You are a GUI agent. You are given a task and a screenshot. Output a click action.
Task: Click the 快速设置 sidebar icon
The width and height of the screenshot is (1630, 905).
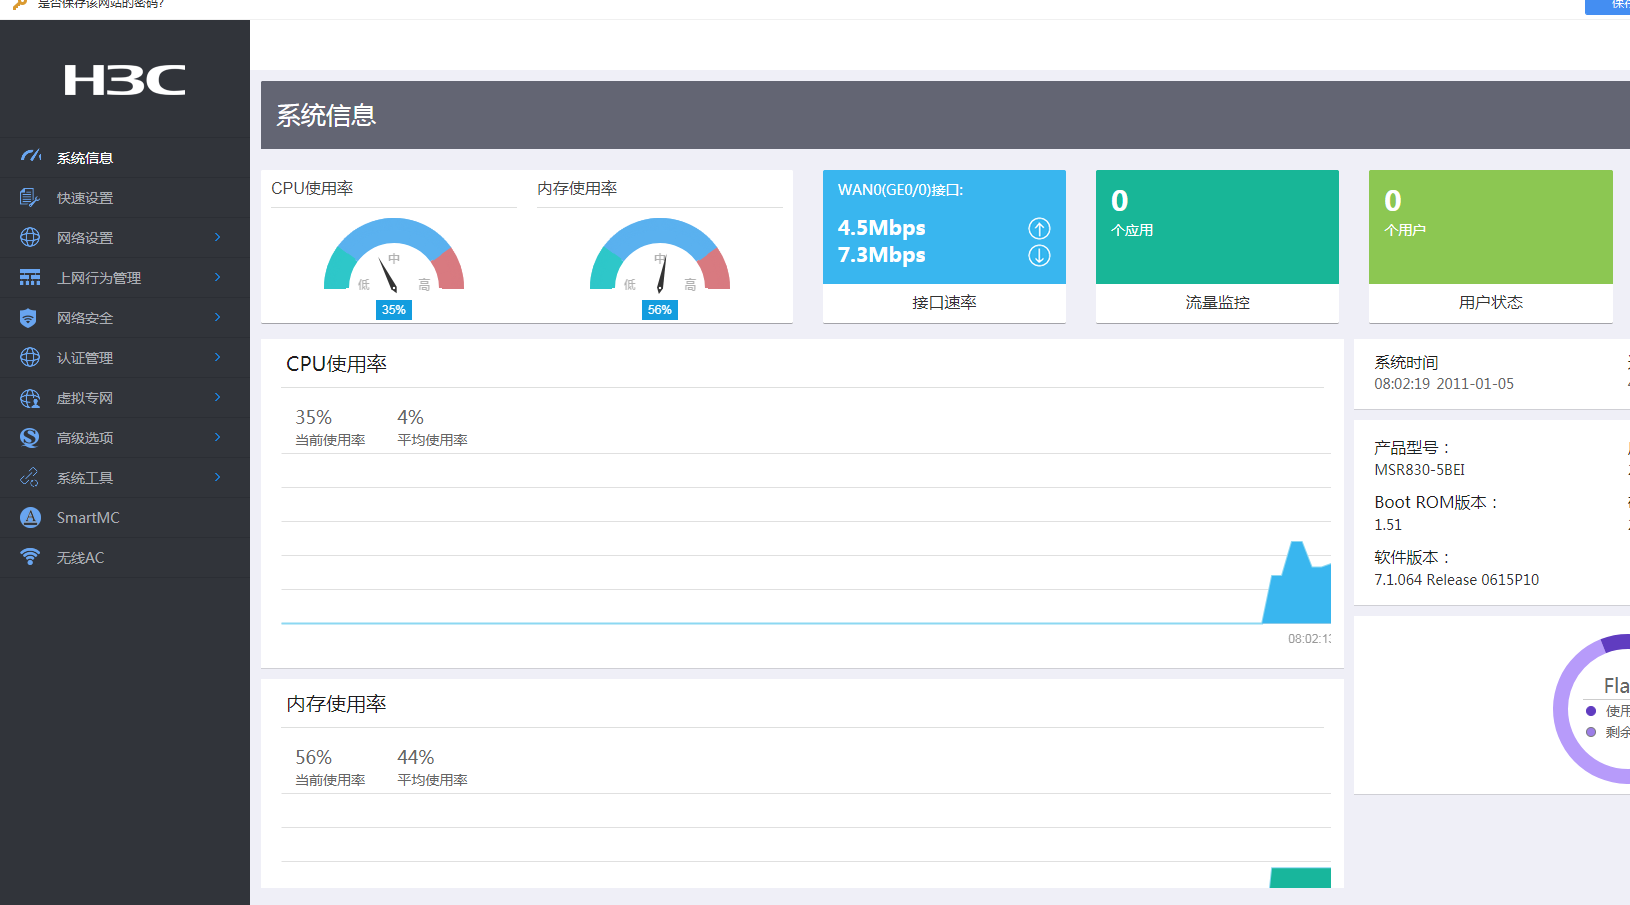pyautogui.click(x=30, y=197)
